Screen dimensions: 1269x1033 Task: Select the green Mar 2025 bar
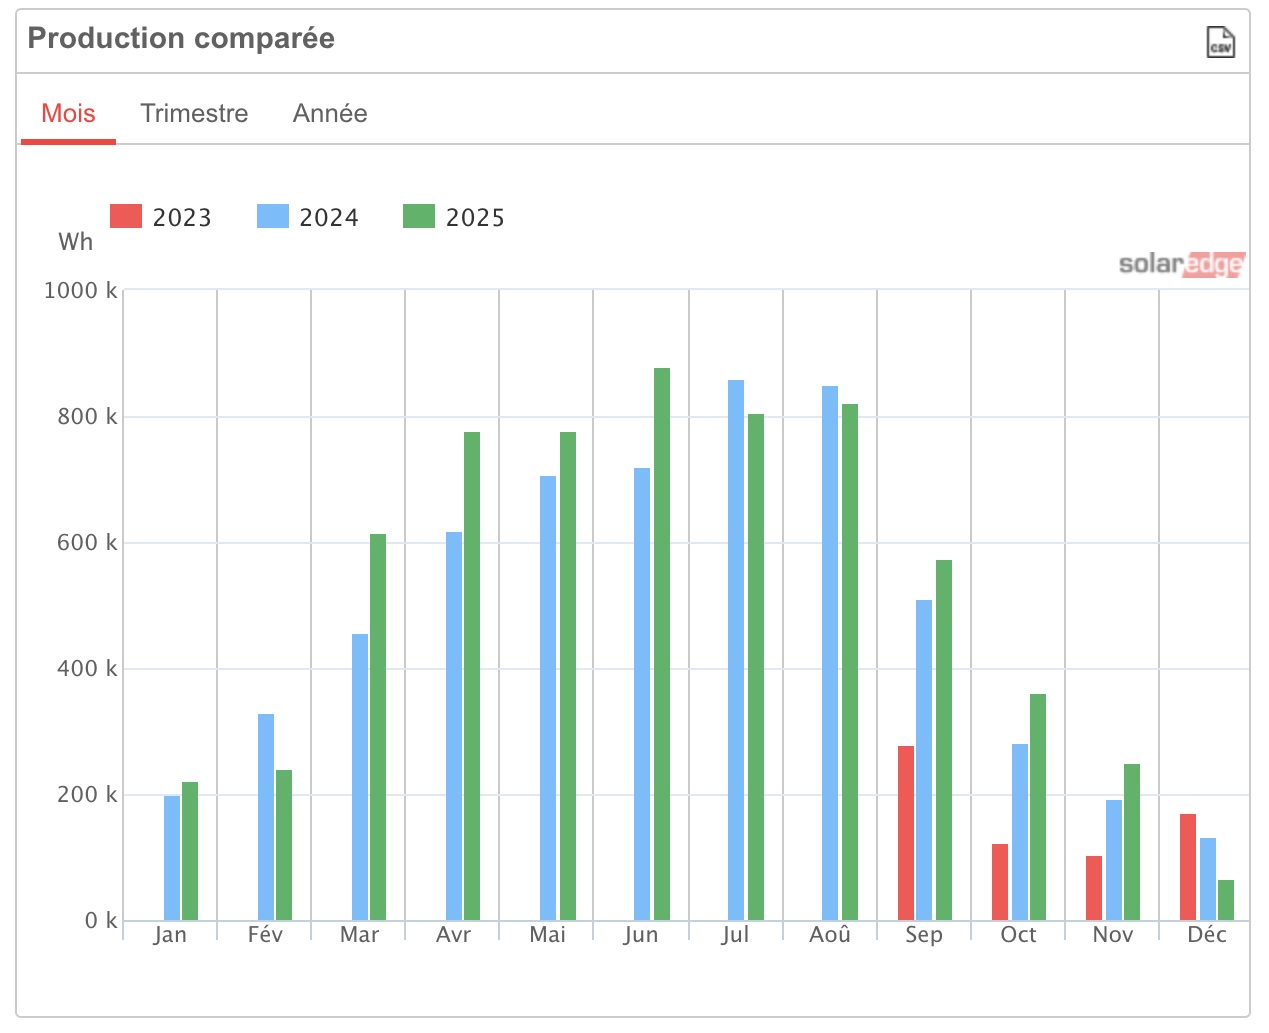378,727
